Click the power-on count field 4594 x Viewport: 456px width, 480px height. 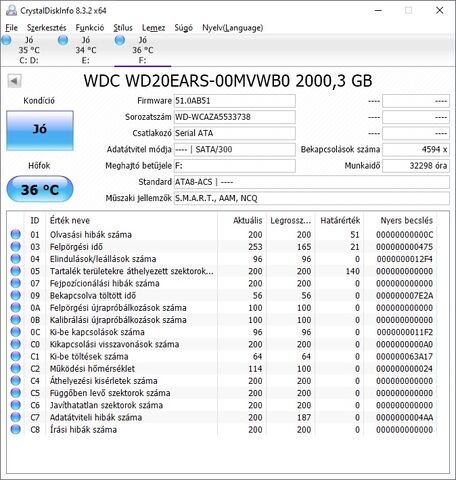point(416,149)
